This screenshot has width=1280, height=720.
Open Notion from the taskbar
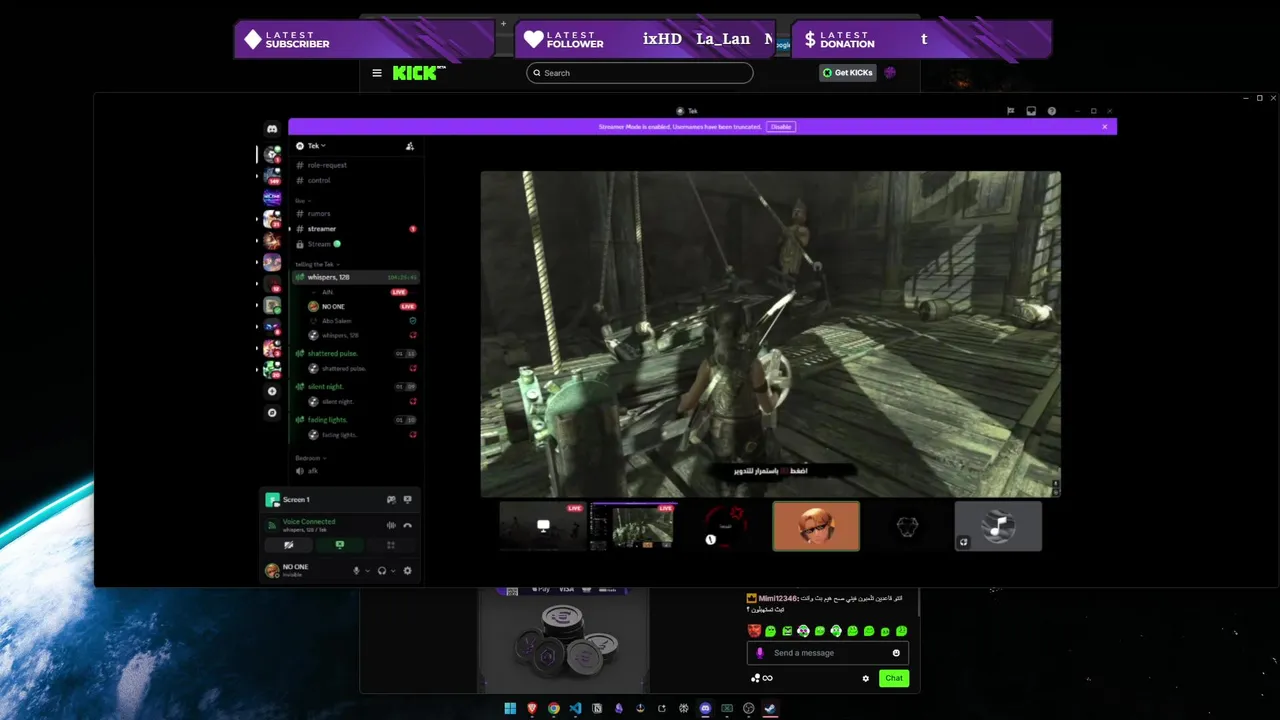597,709
